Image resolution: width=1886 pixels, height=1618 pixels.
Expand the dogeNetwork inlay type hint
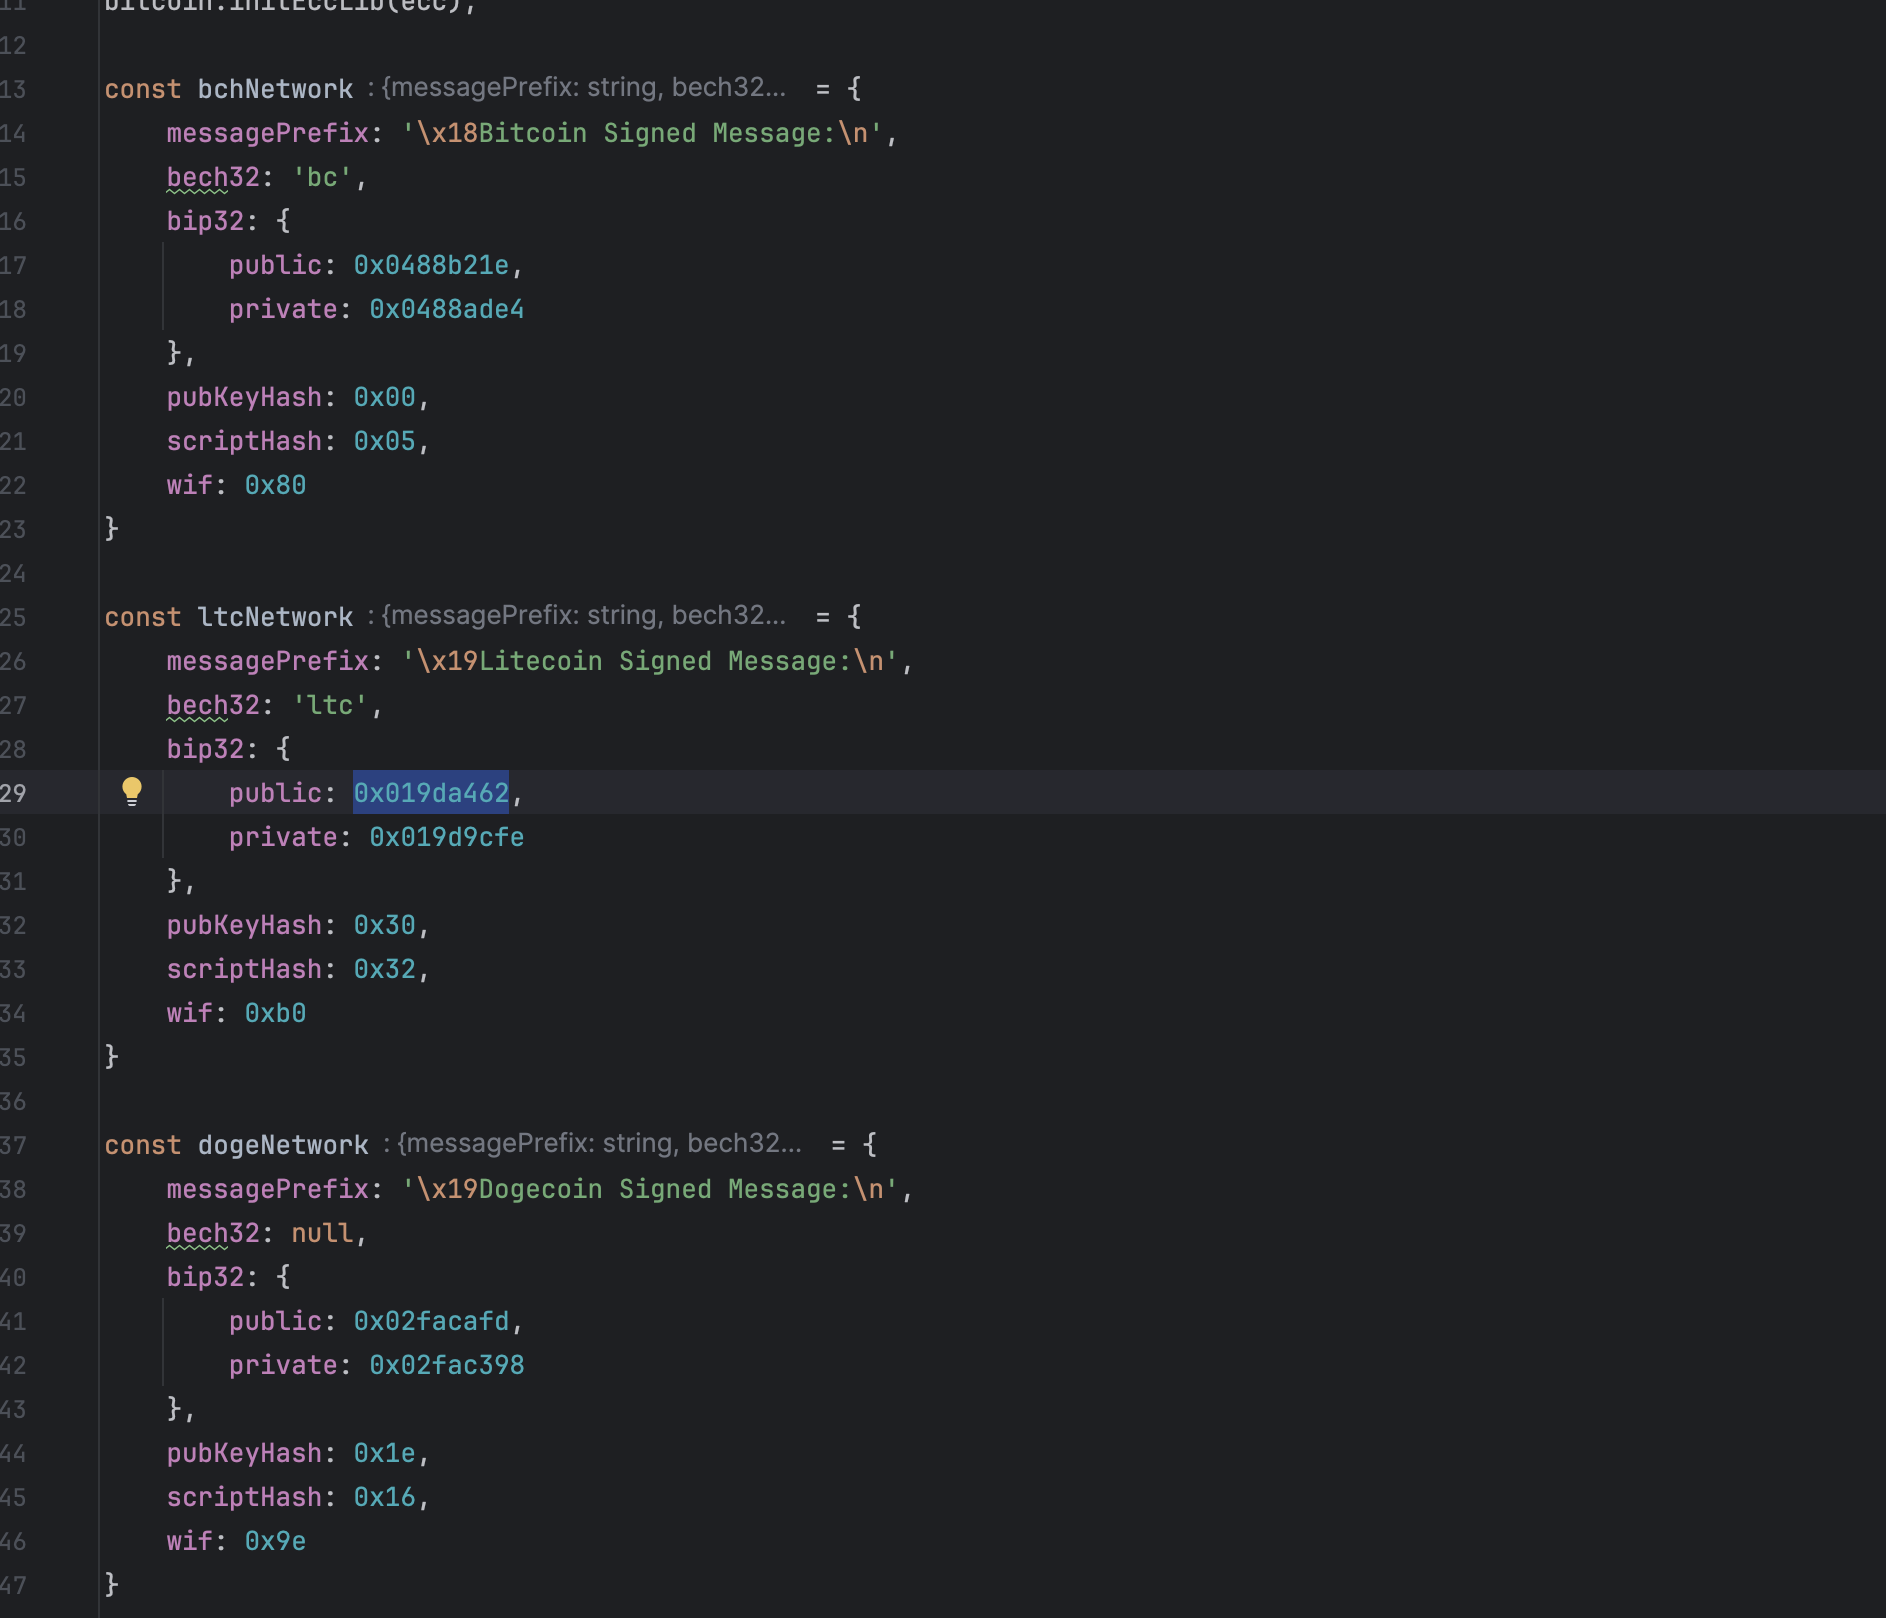pos(593,1144)
